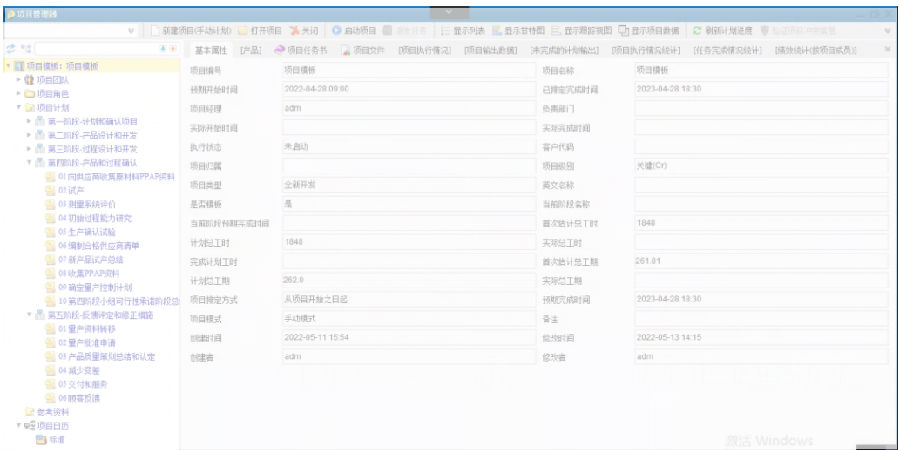Click the 刷新计划进度 refresh button
Viewport: 900px width, 450px height.
[723, 30]
